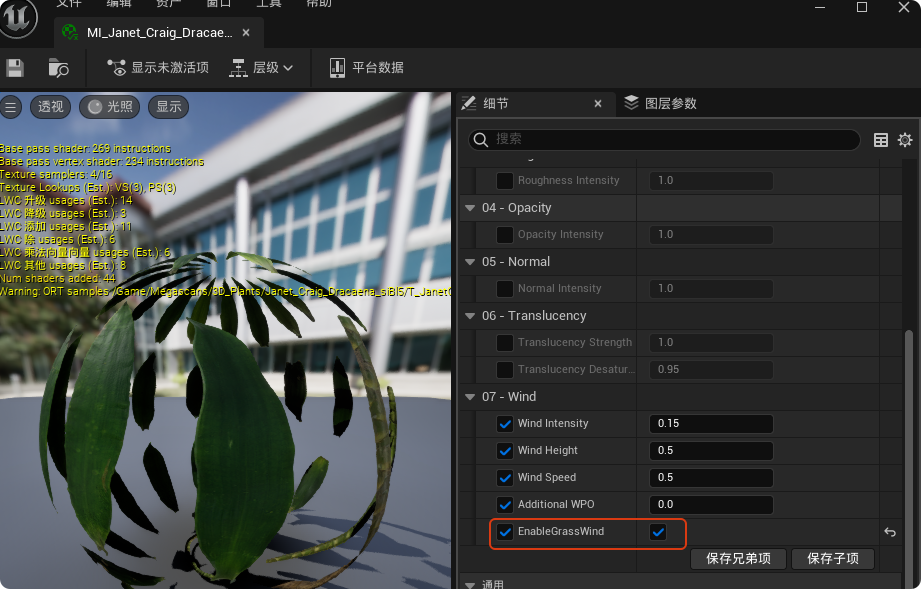921x589 pixels.
Task: Close the 细节 details tab
Action: [x=598, y=104]
